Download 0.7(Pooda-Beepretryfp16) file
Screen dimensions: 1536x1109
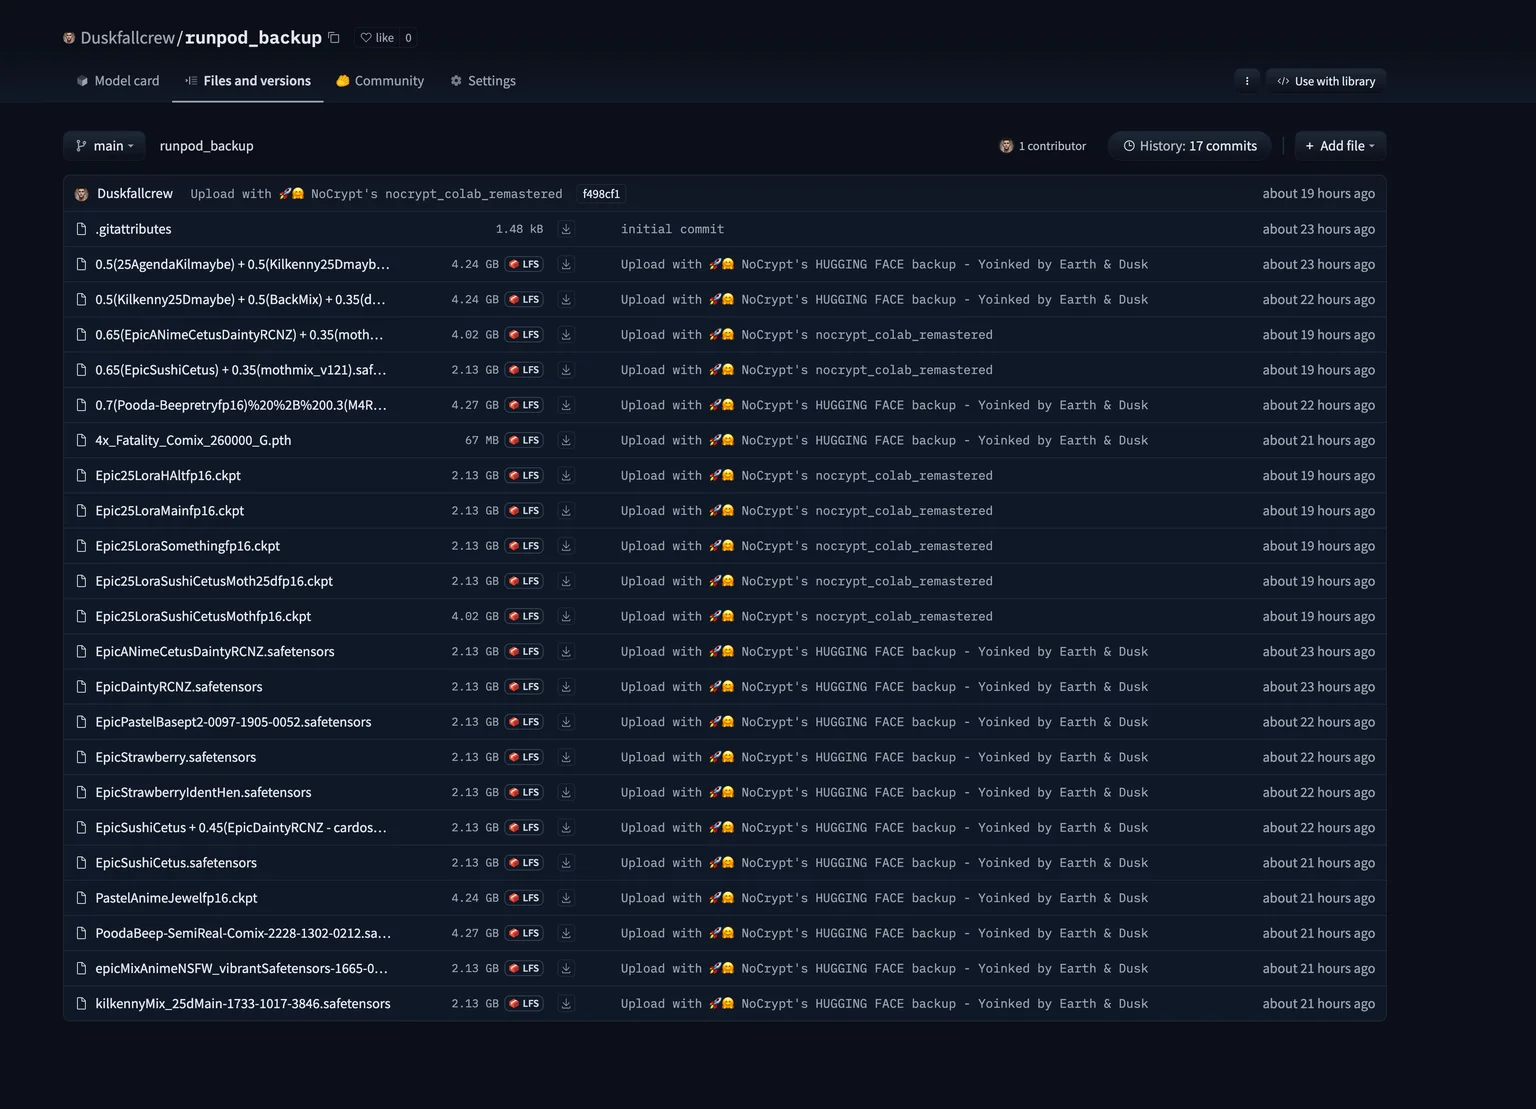[566, 405]
